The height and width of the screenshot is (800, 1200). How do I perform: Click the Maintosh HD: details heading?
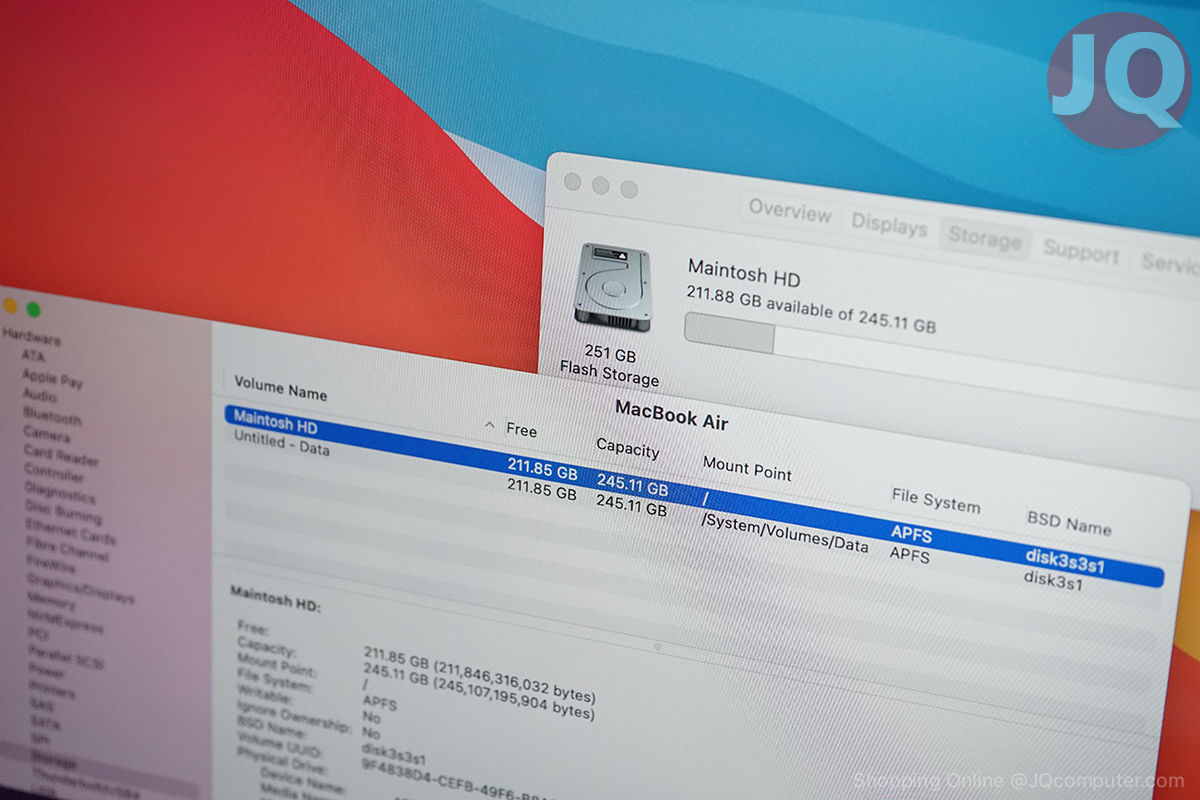[275, 599]
